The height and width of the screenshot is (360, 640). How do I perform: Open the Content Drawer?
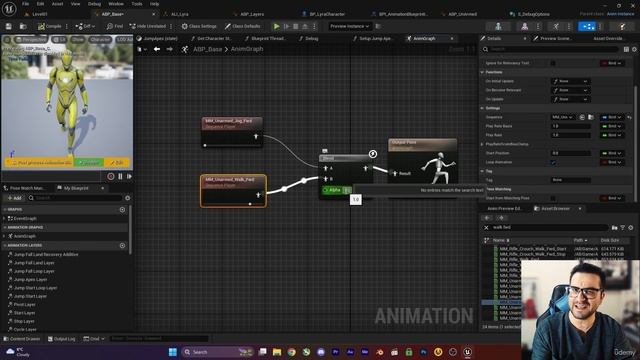click(22, 339)
